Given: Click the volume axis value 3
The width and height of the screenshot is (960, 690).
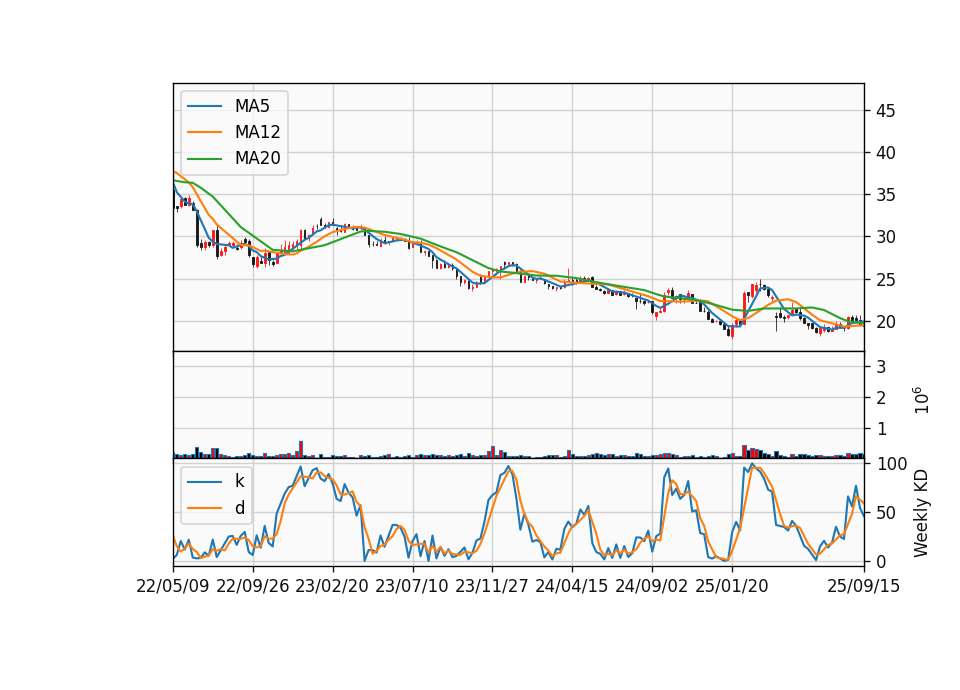Looking at the screenshot, I should (x=882, y=367).
